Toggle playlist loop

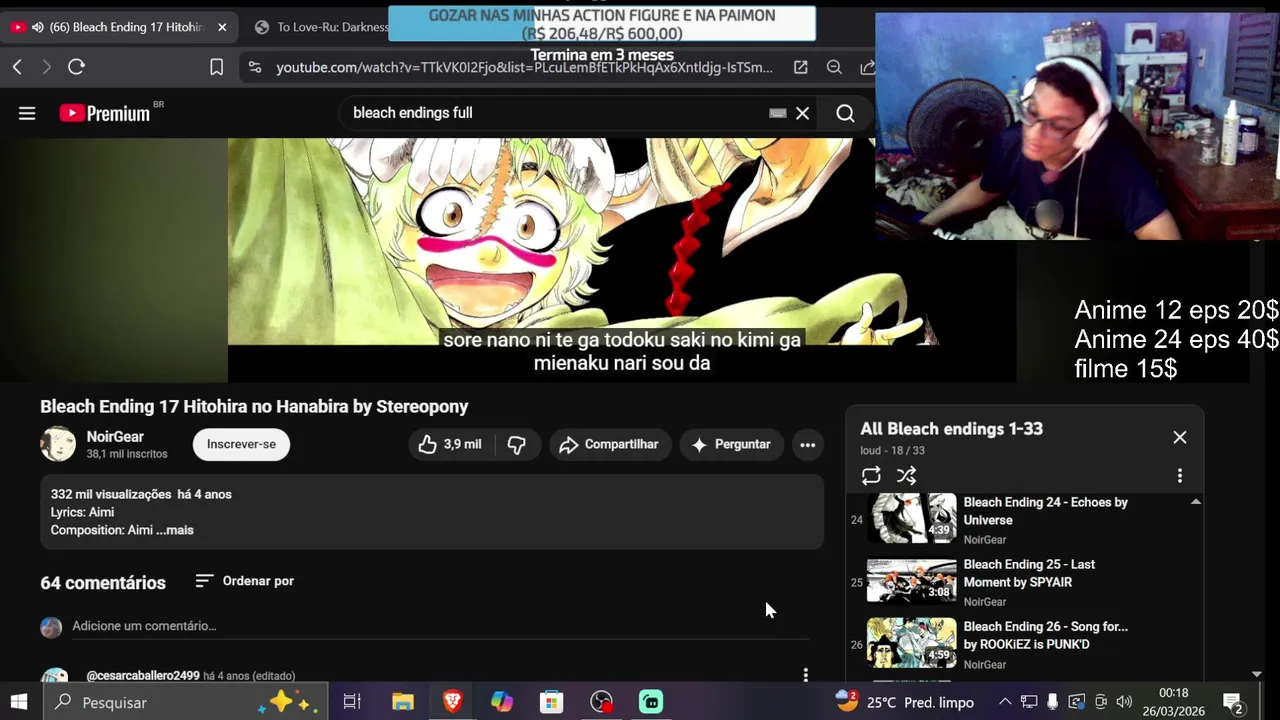click(871, 476)
